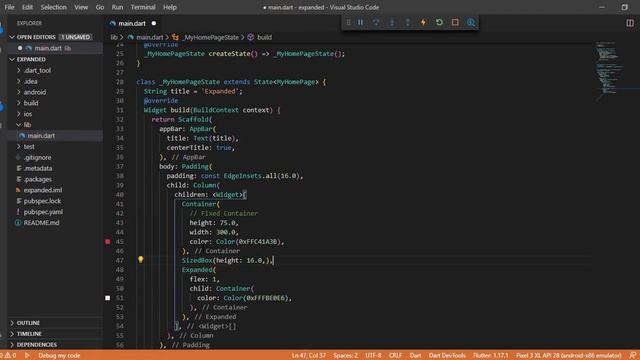Viewport: 640px width, 360px height.
Task: Open the Selection menu
Action: coord(53,7)
